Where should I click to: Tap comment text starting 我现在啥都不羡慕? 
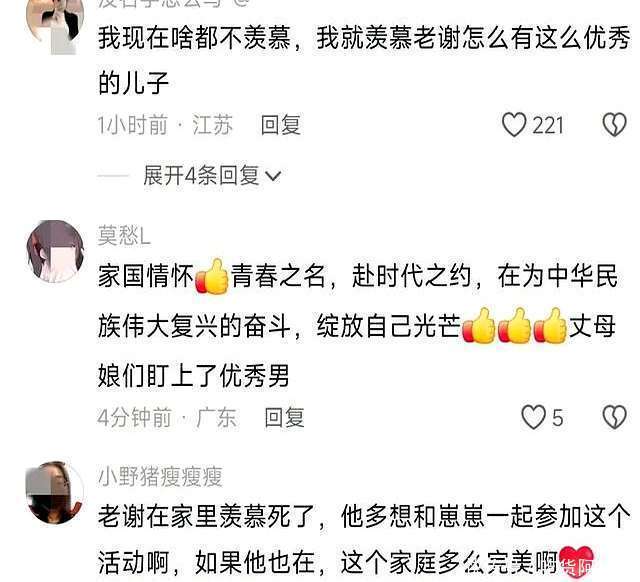(x=364, y=60)
